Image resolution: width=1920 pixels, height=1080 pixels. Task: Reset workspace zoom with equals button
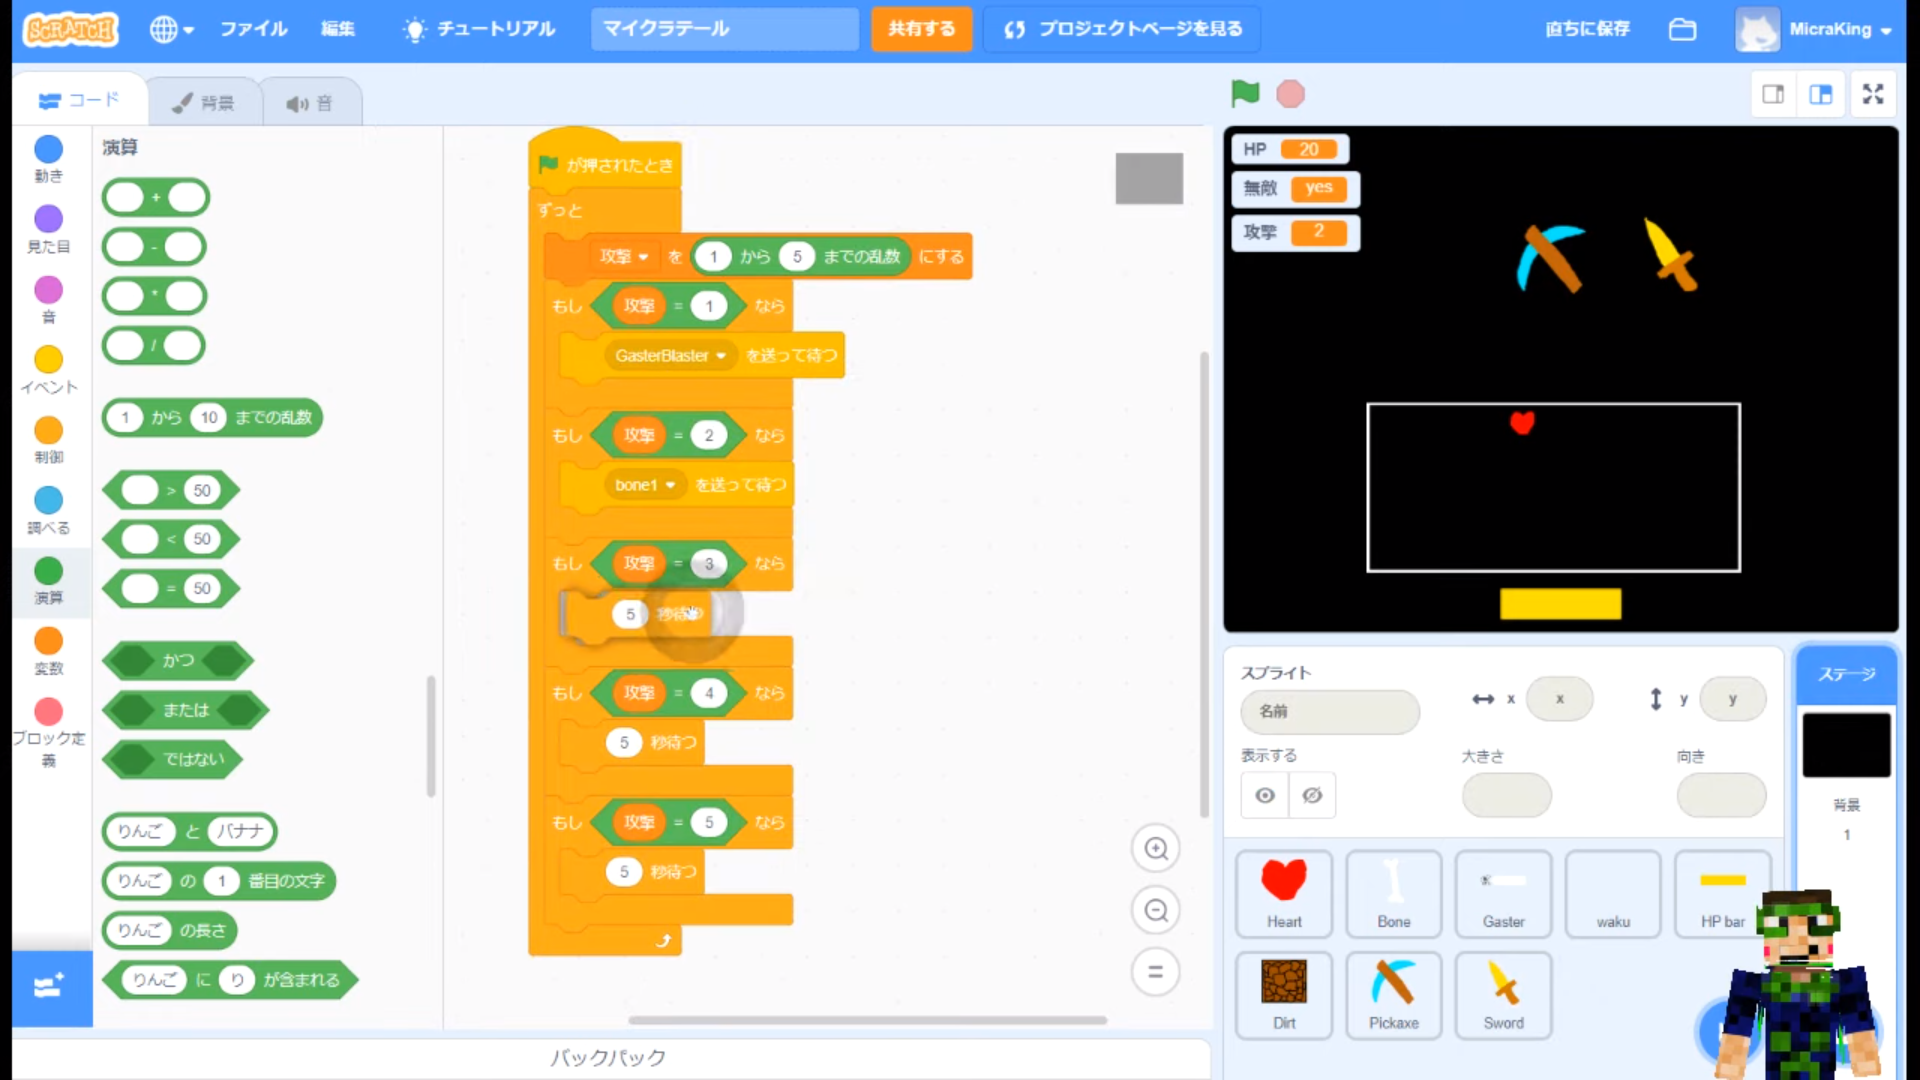pos(1156,971)
